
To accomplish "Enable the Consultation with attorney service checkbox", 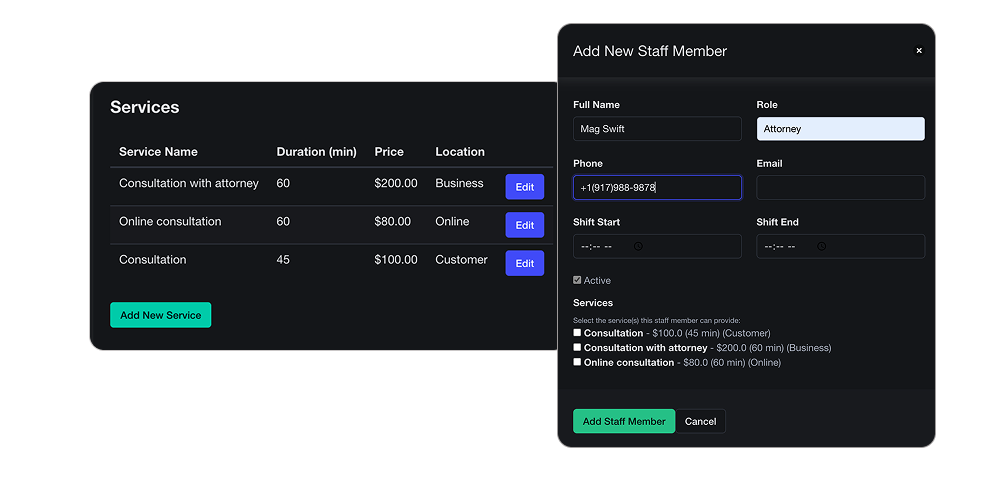I will click(577, 348).
